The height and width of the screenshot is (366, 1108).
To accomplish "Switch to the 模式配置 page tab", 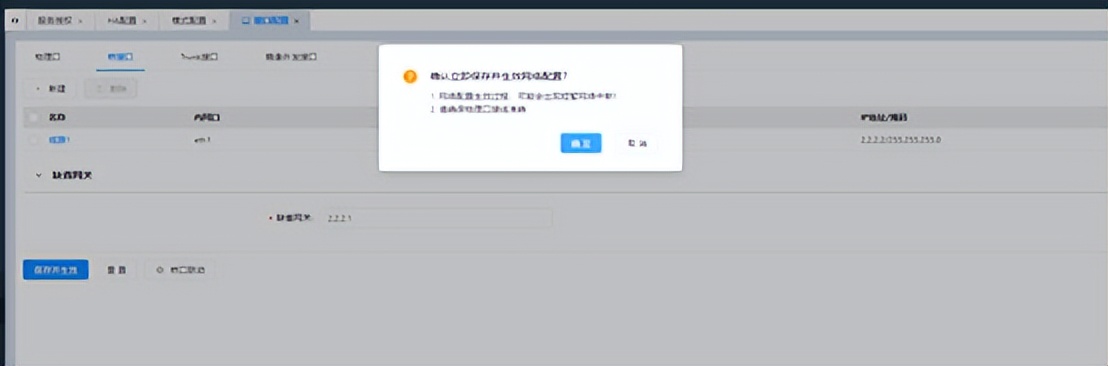I will 189,21.
